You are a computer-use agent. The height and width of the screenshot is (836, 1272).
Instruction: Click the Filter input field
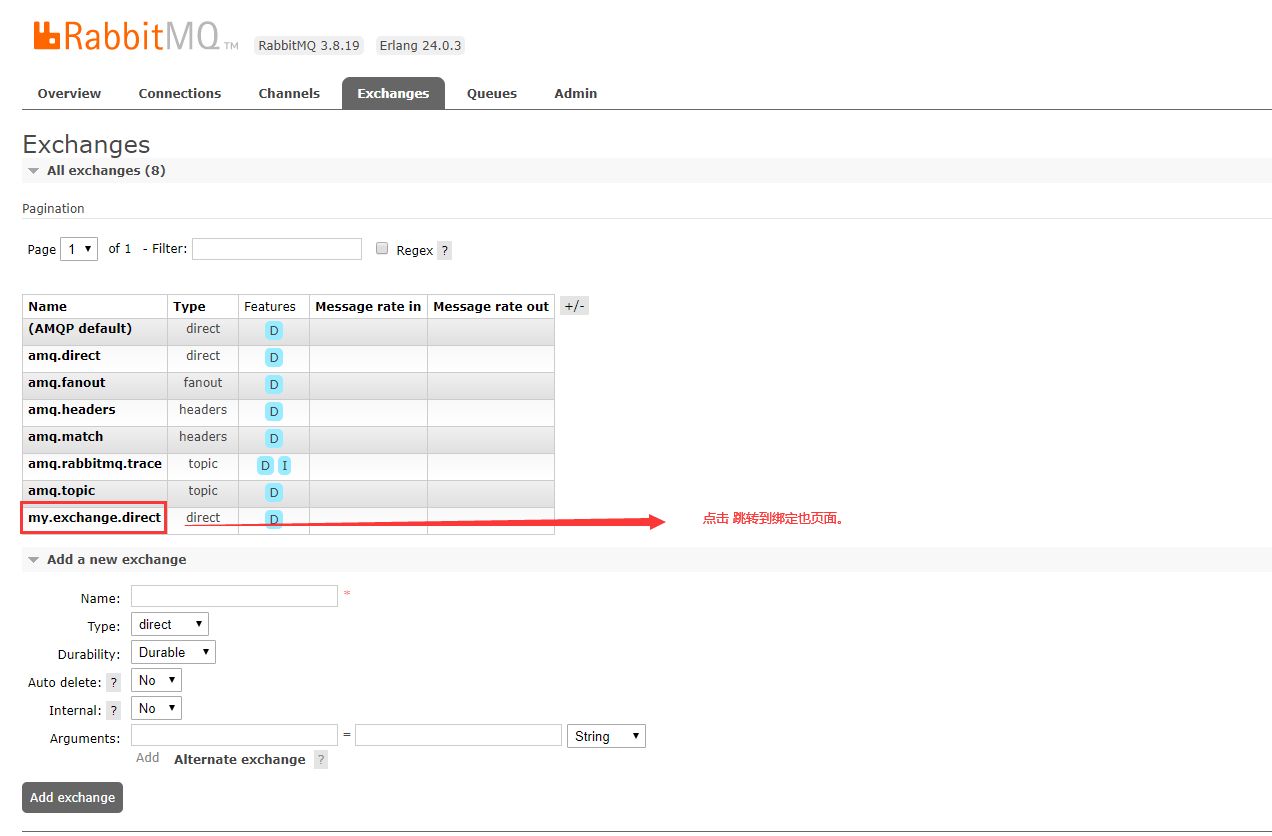click(x=277, y=249)
